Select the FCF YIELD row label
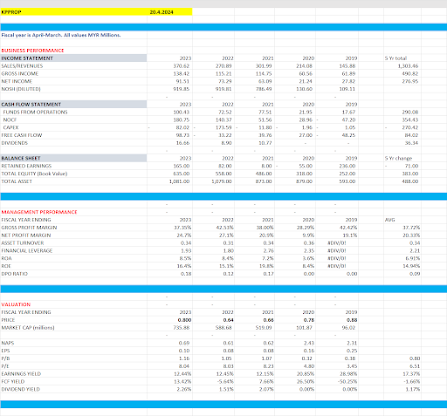Screen dimensions: 447x416 click(x=13, y=381)
